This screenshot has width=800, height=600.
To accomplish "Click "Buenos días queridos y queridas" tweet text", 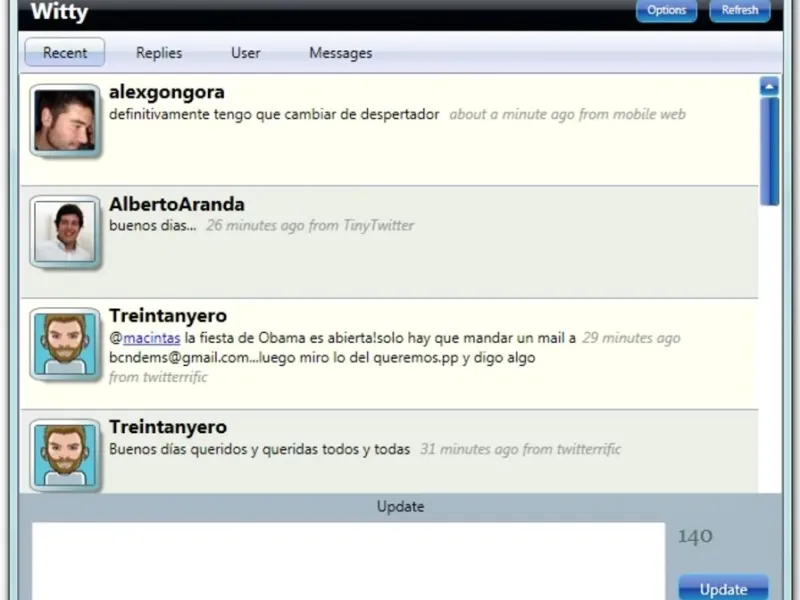I will point(260,449).
